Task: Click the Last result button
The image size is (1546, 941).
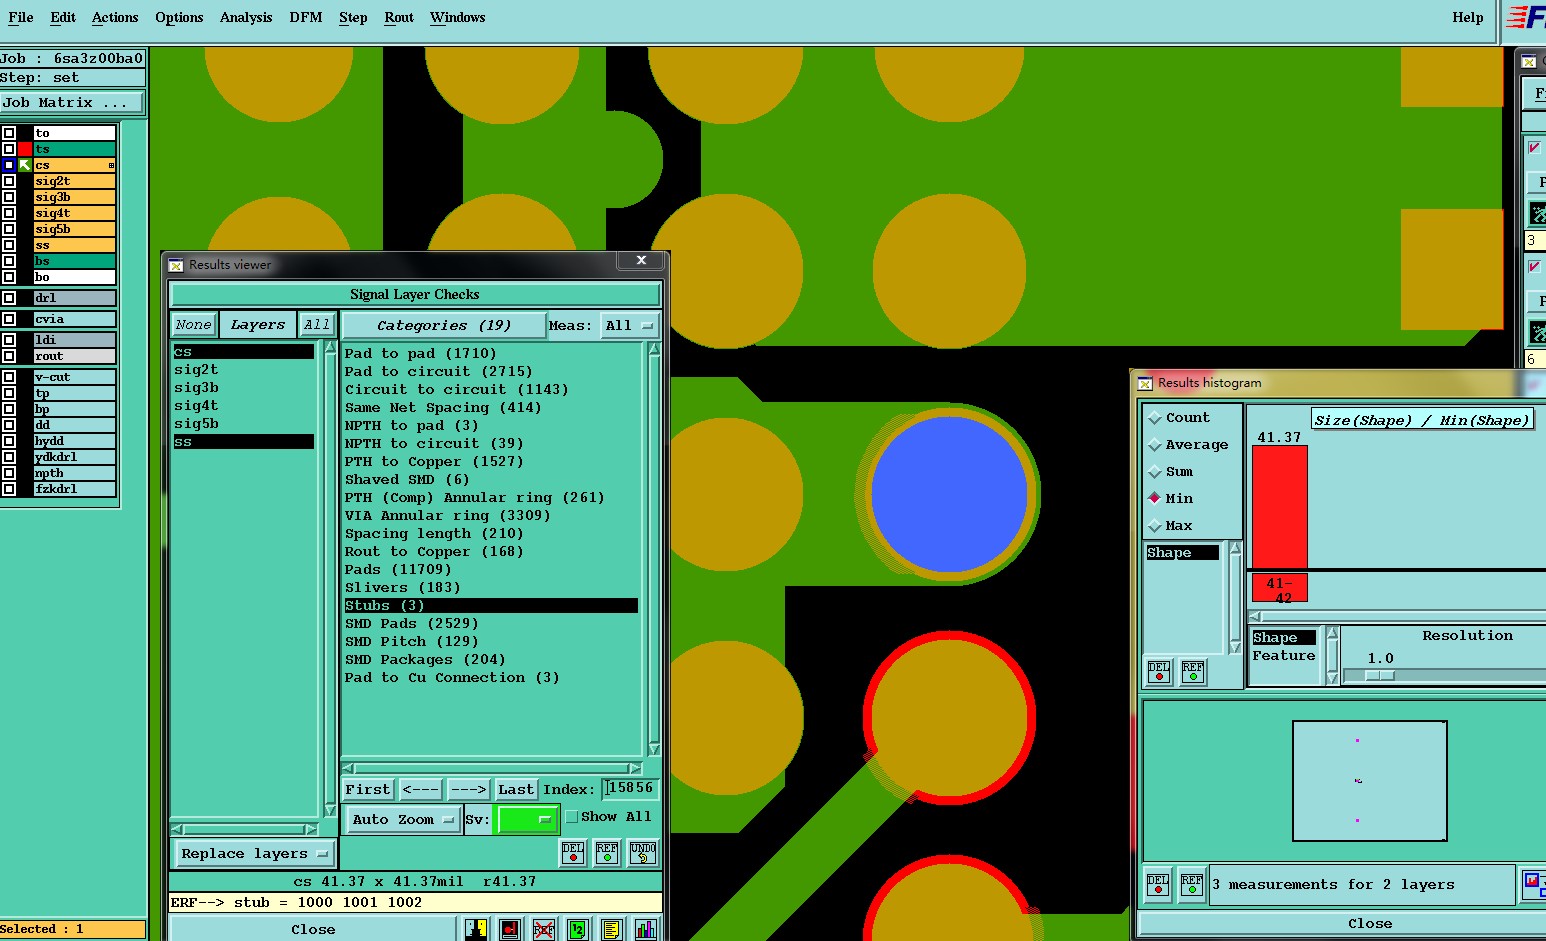Action: (516, 790)
